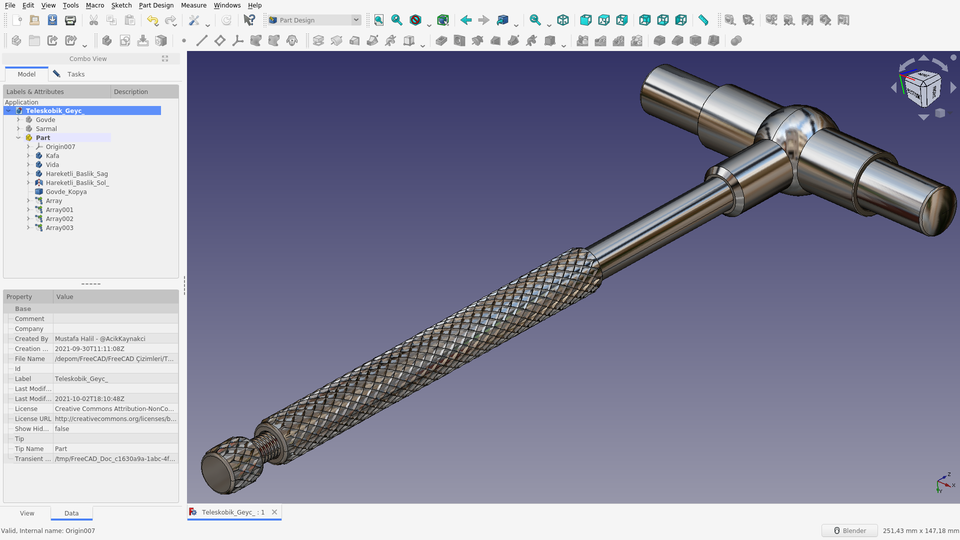Close the Teleskobik_Geyc_ document tab
This screenshot has height=540, width=960.
pyautogui.click(x=274, y=512)
